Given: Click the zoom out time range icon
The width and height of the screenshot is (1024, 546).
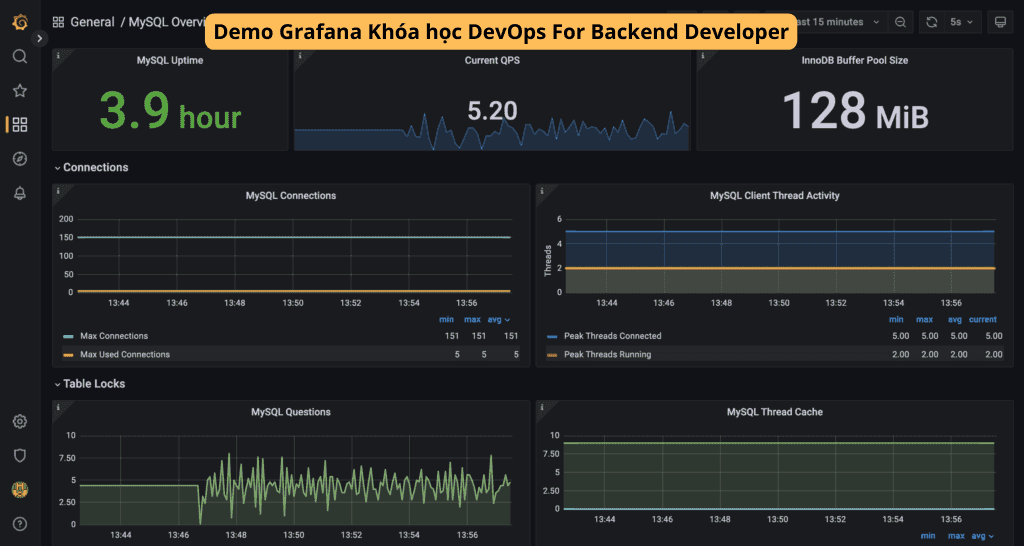Looking at the screenshot, I should (900, 22).
